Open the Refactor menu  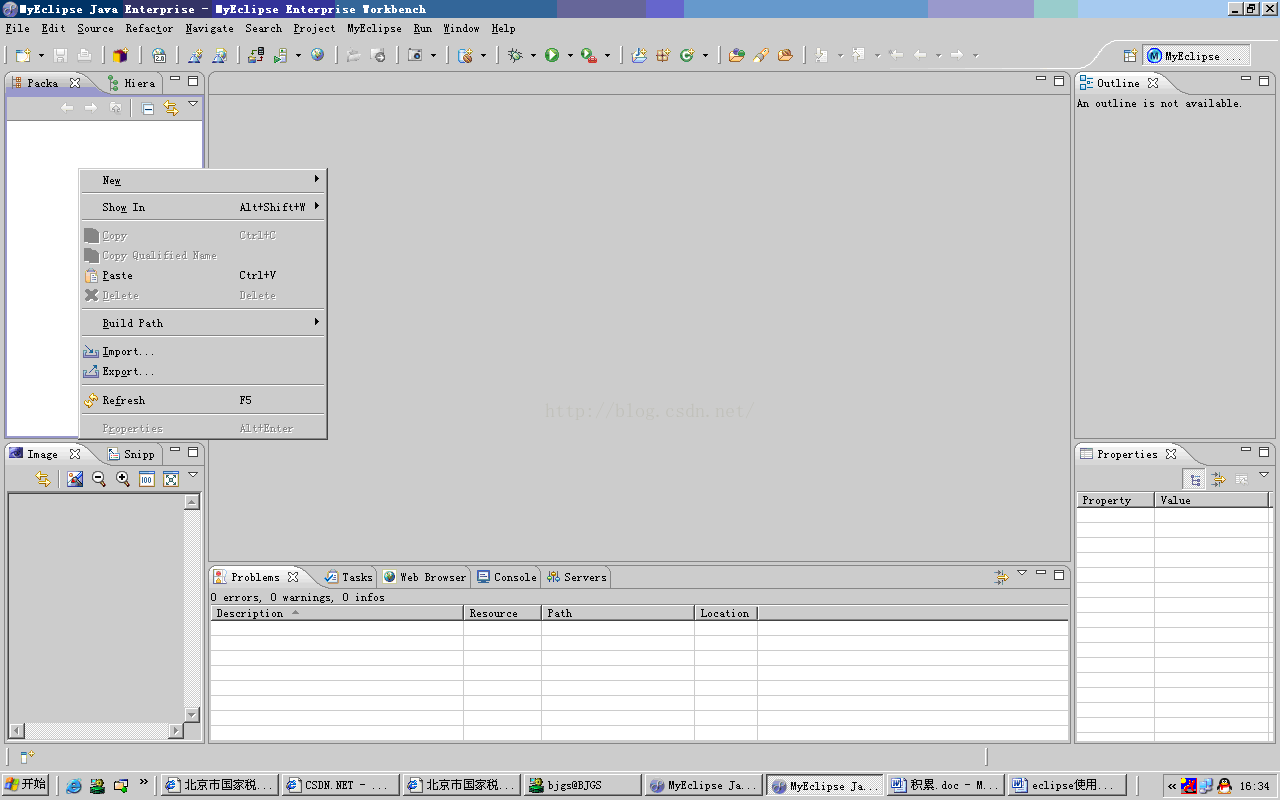click(149, 29)
